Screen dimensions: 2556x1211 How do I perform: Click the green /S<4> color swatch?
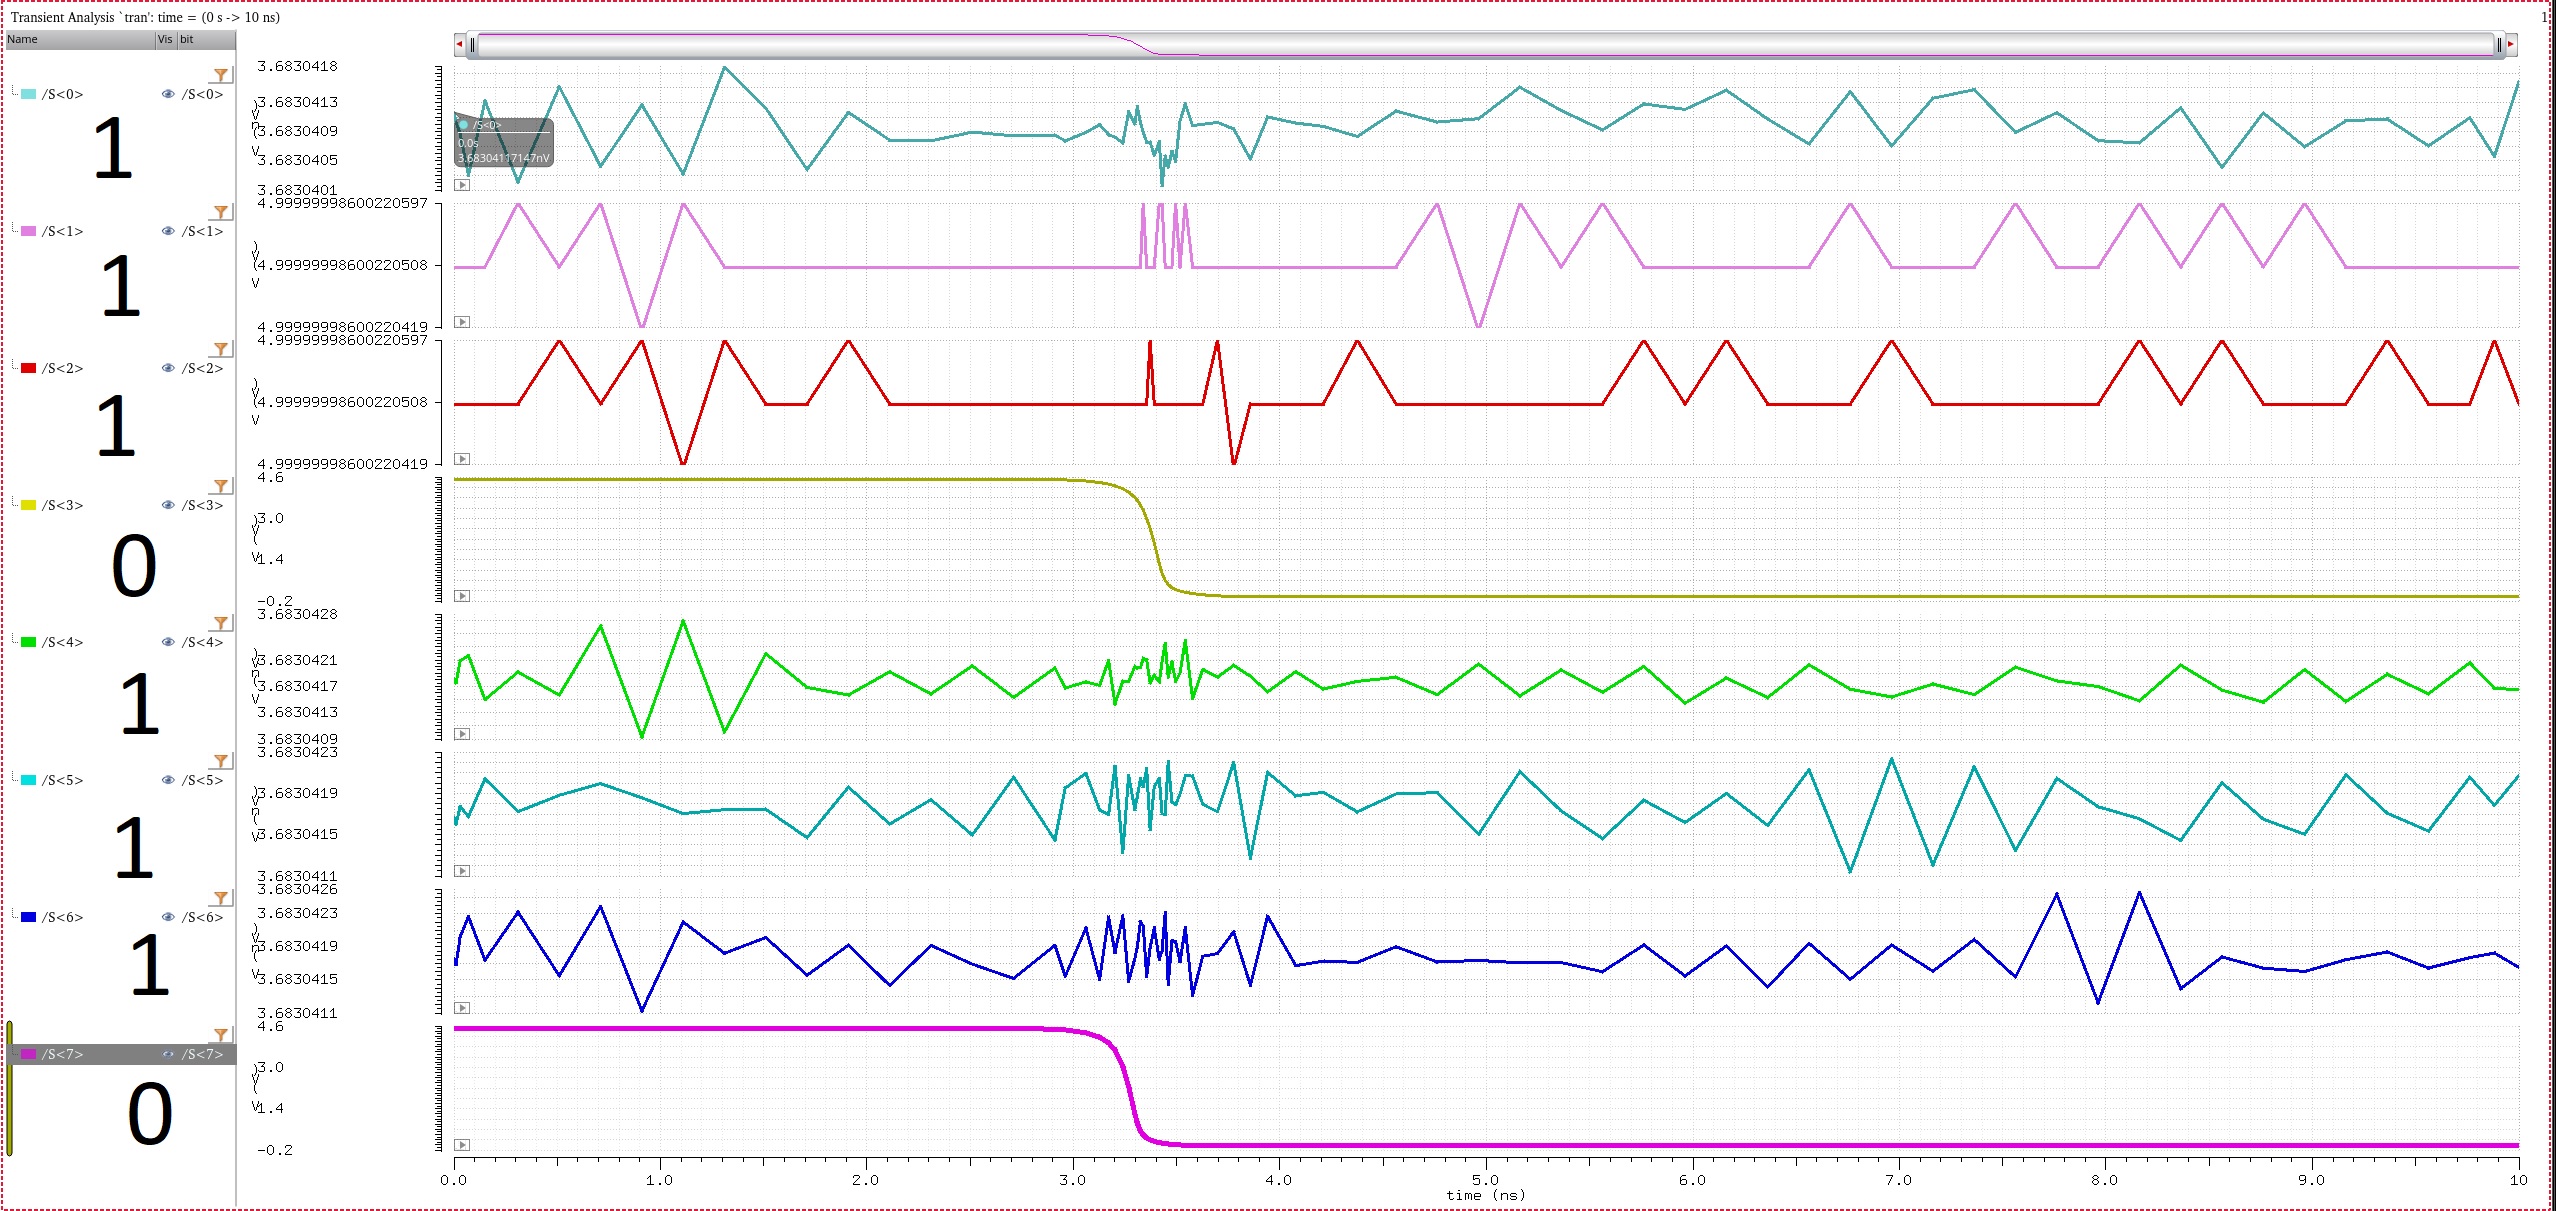click(x=29, y=642)
